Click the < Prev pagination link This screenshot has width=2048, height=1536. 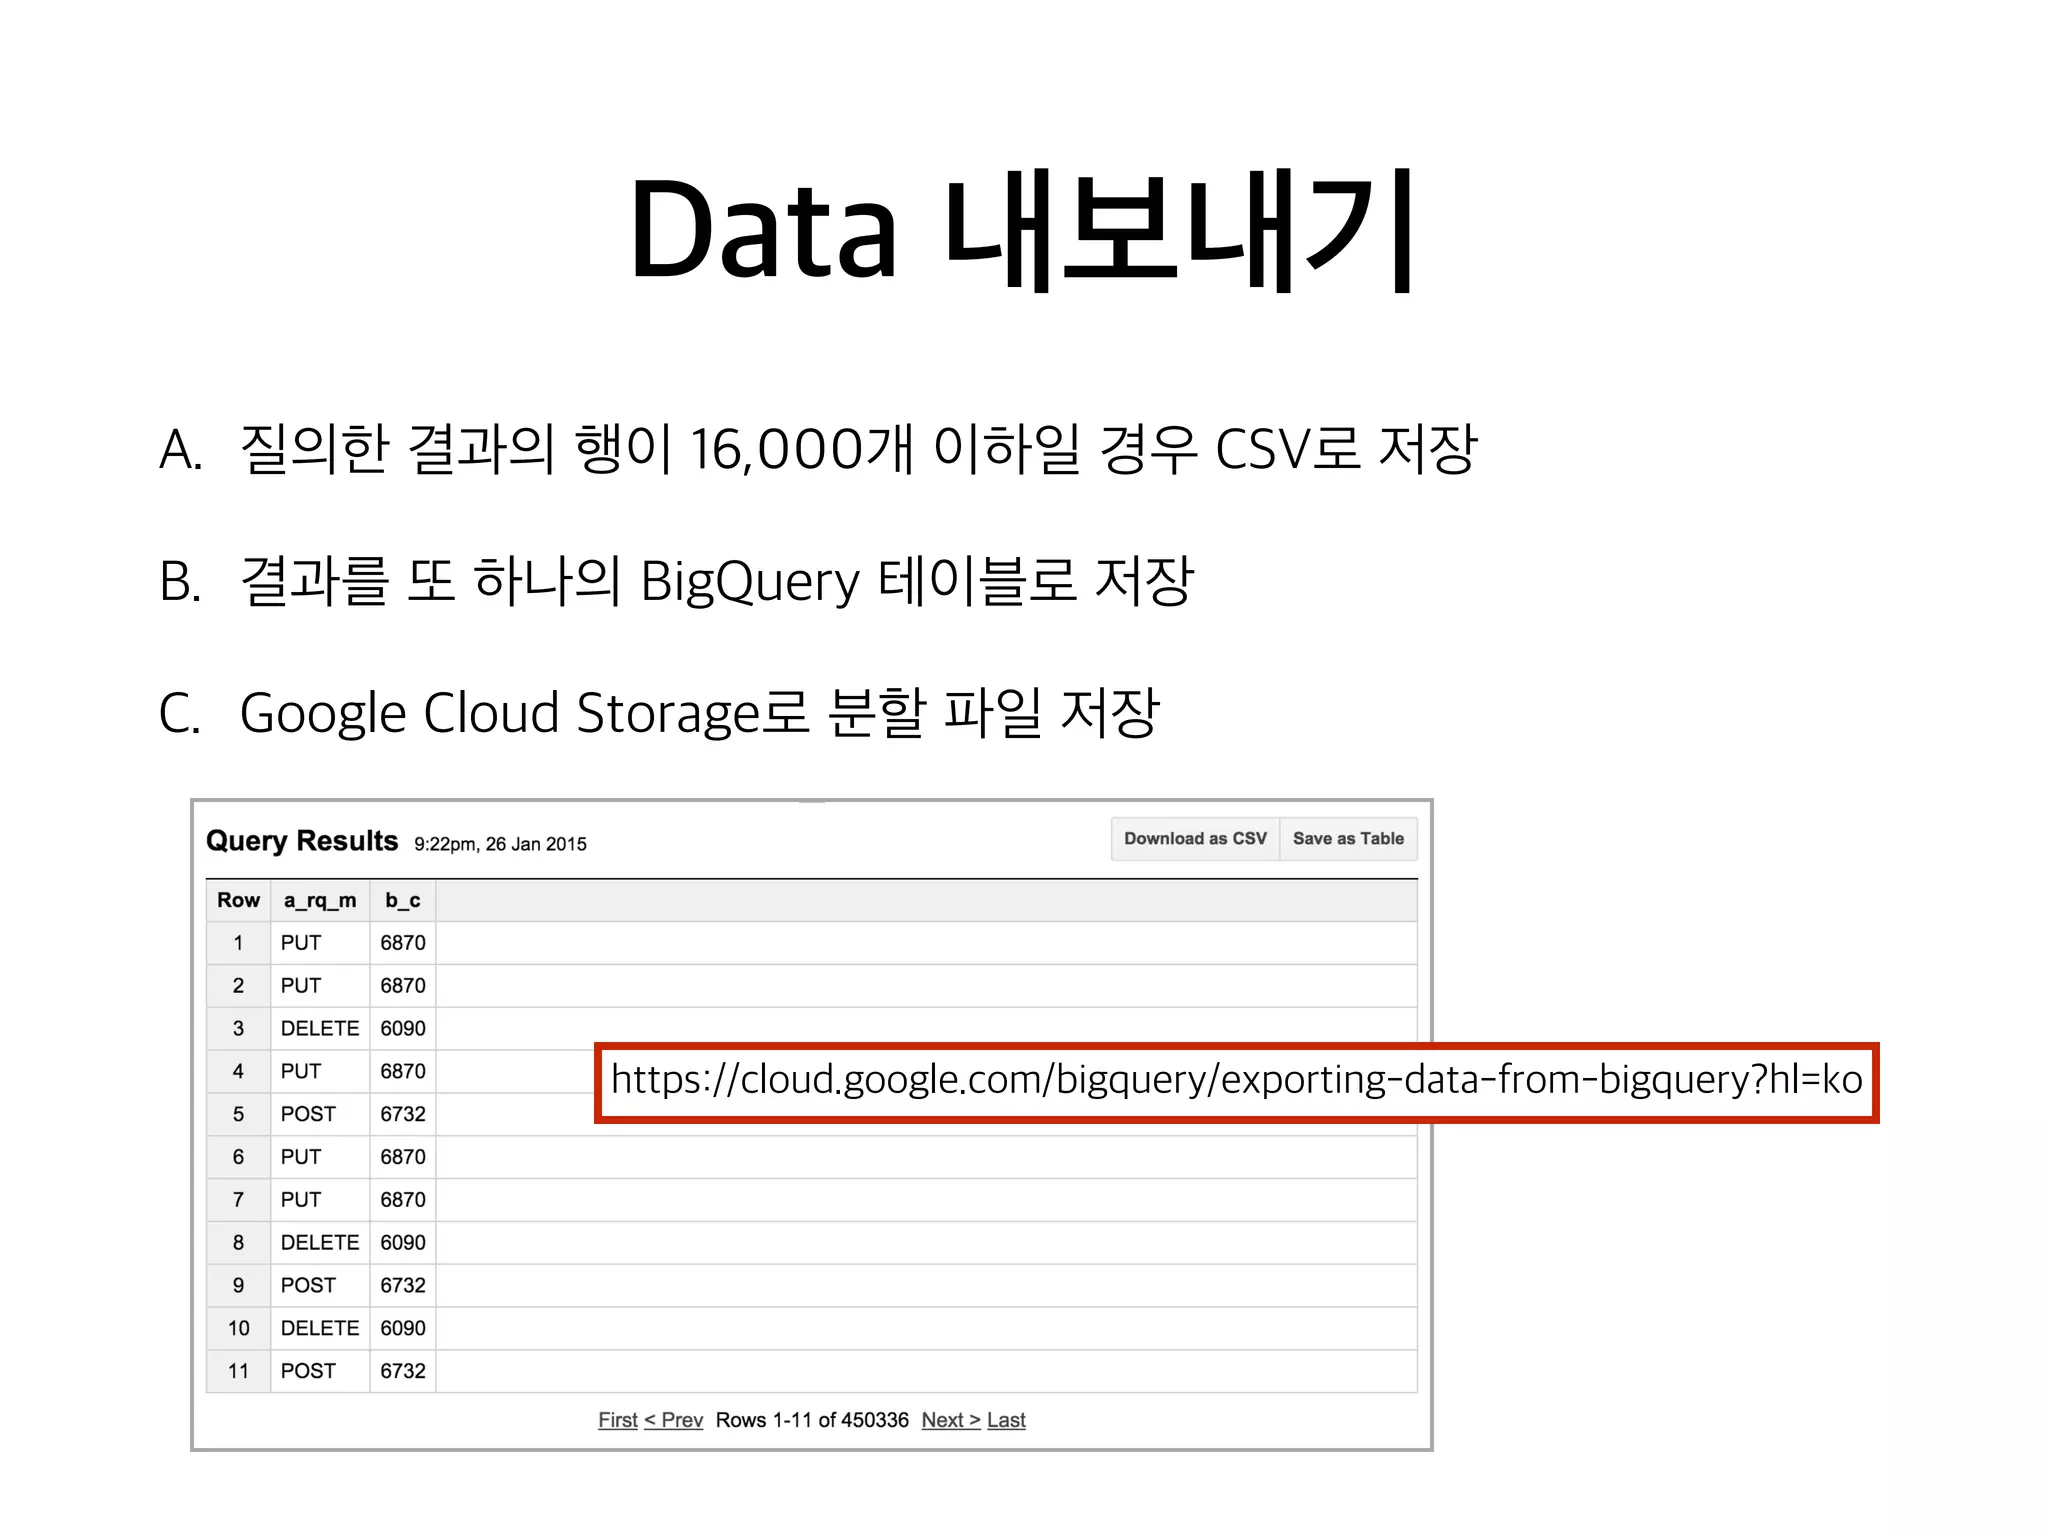[x=674, y=1420]
